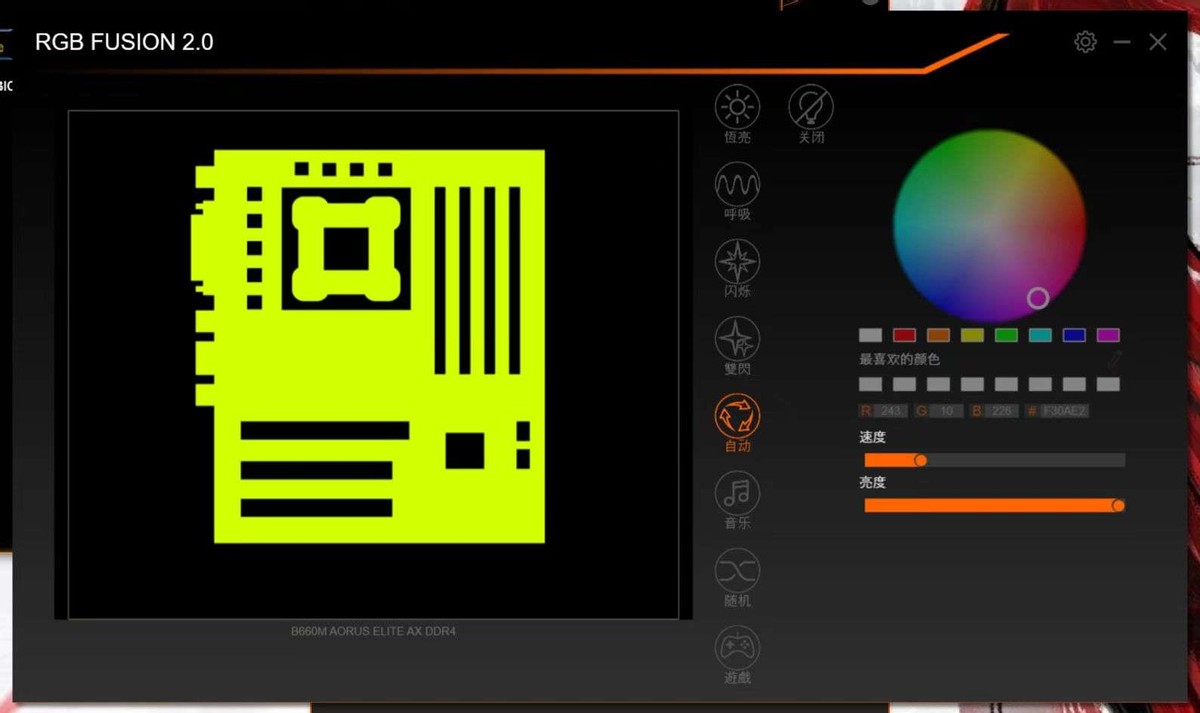Click the R value input field
This screenshot has width=1200, height=713.
[x=890, y=411]
